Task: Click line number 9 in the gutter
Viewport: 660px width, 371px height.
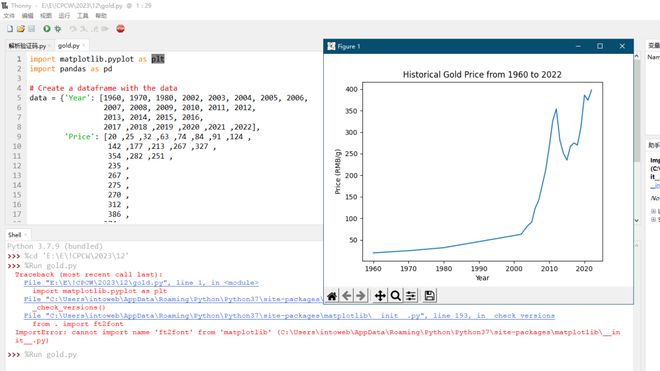Action: point(19,136)
